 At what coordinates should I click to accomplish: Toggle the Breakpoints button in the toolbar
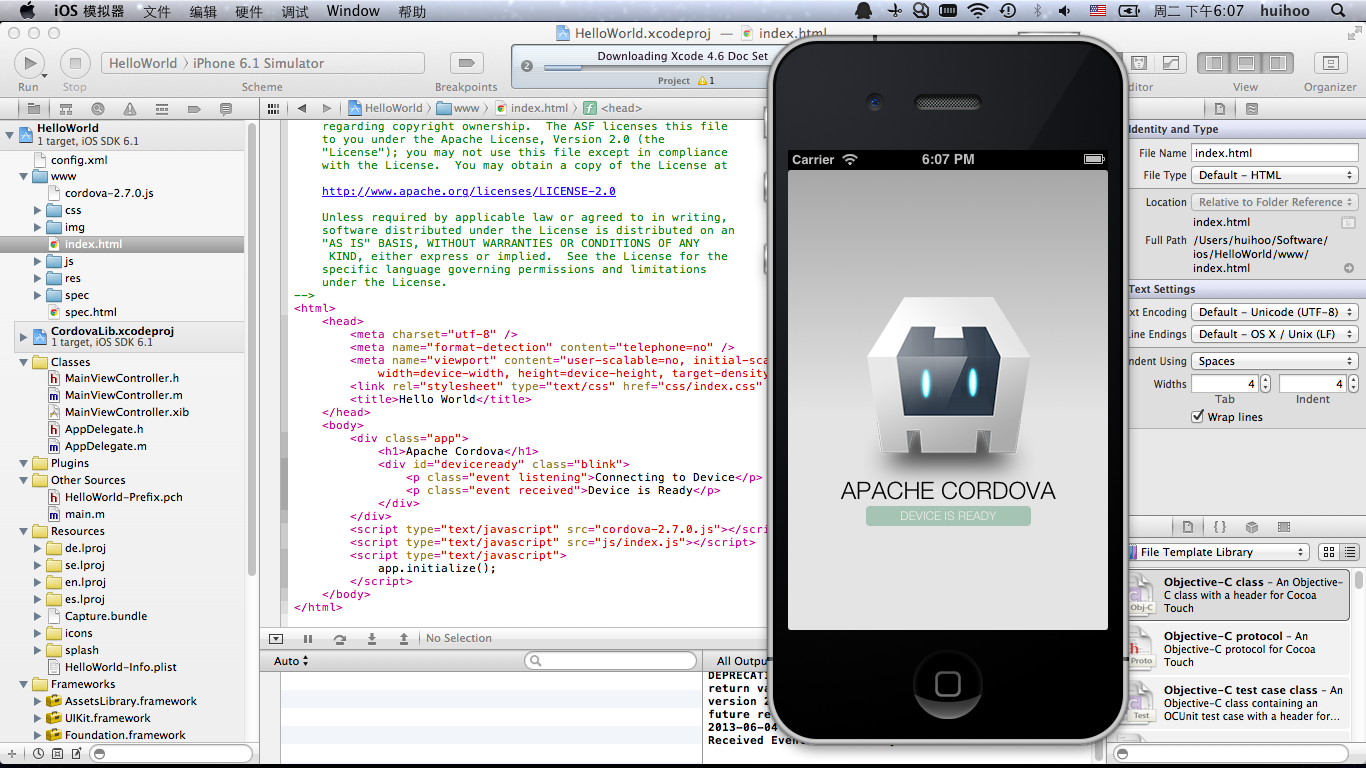click(465, 63)
